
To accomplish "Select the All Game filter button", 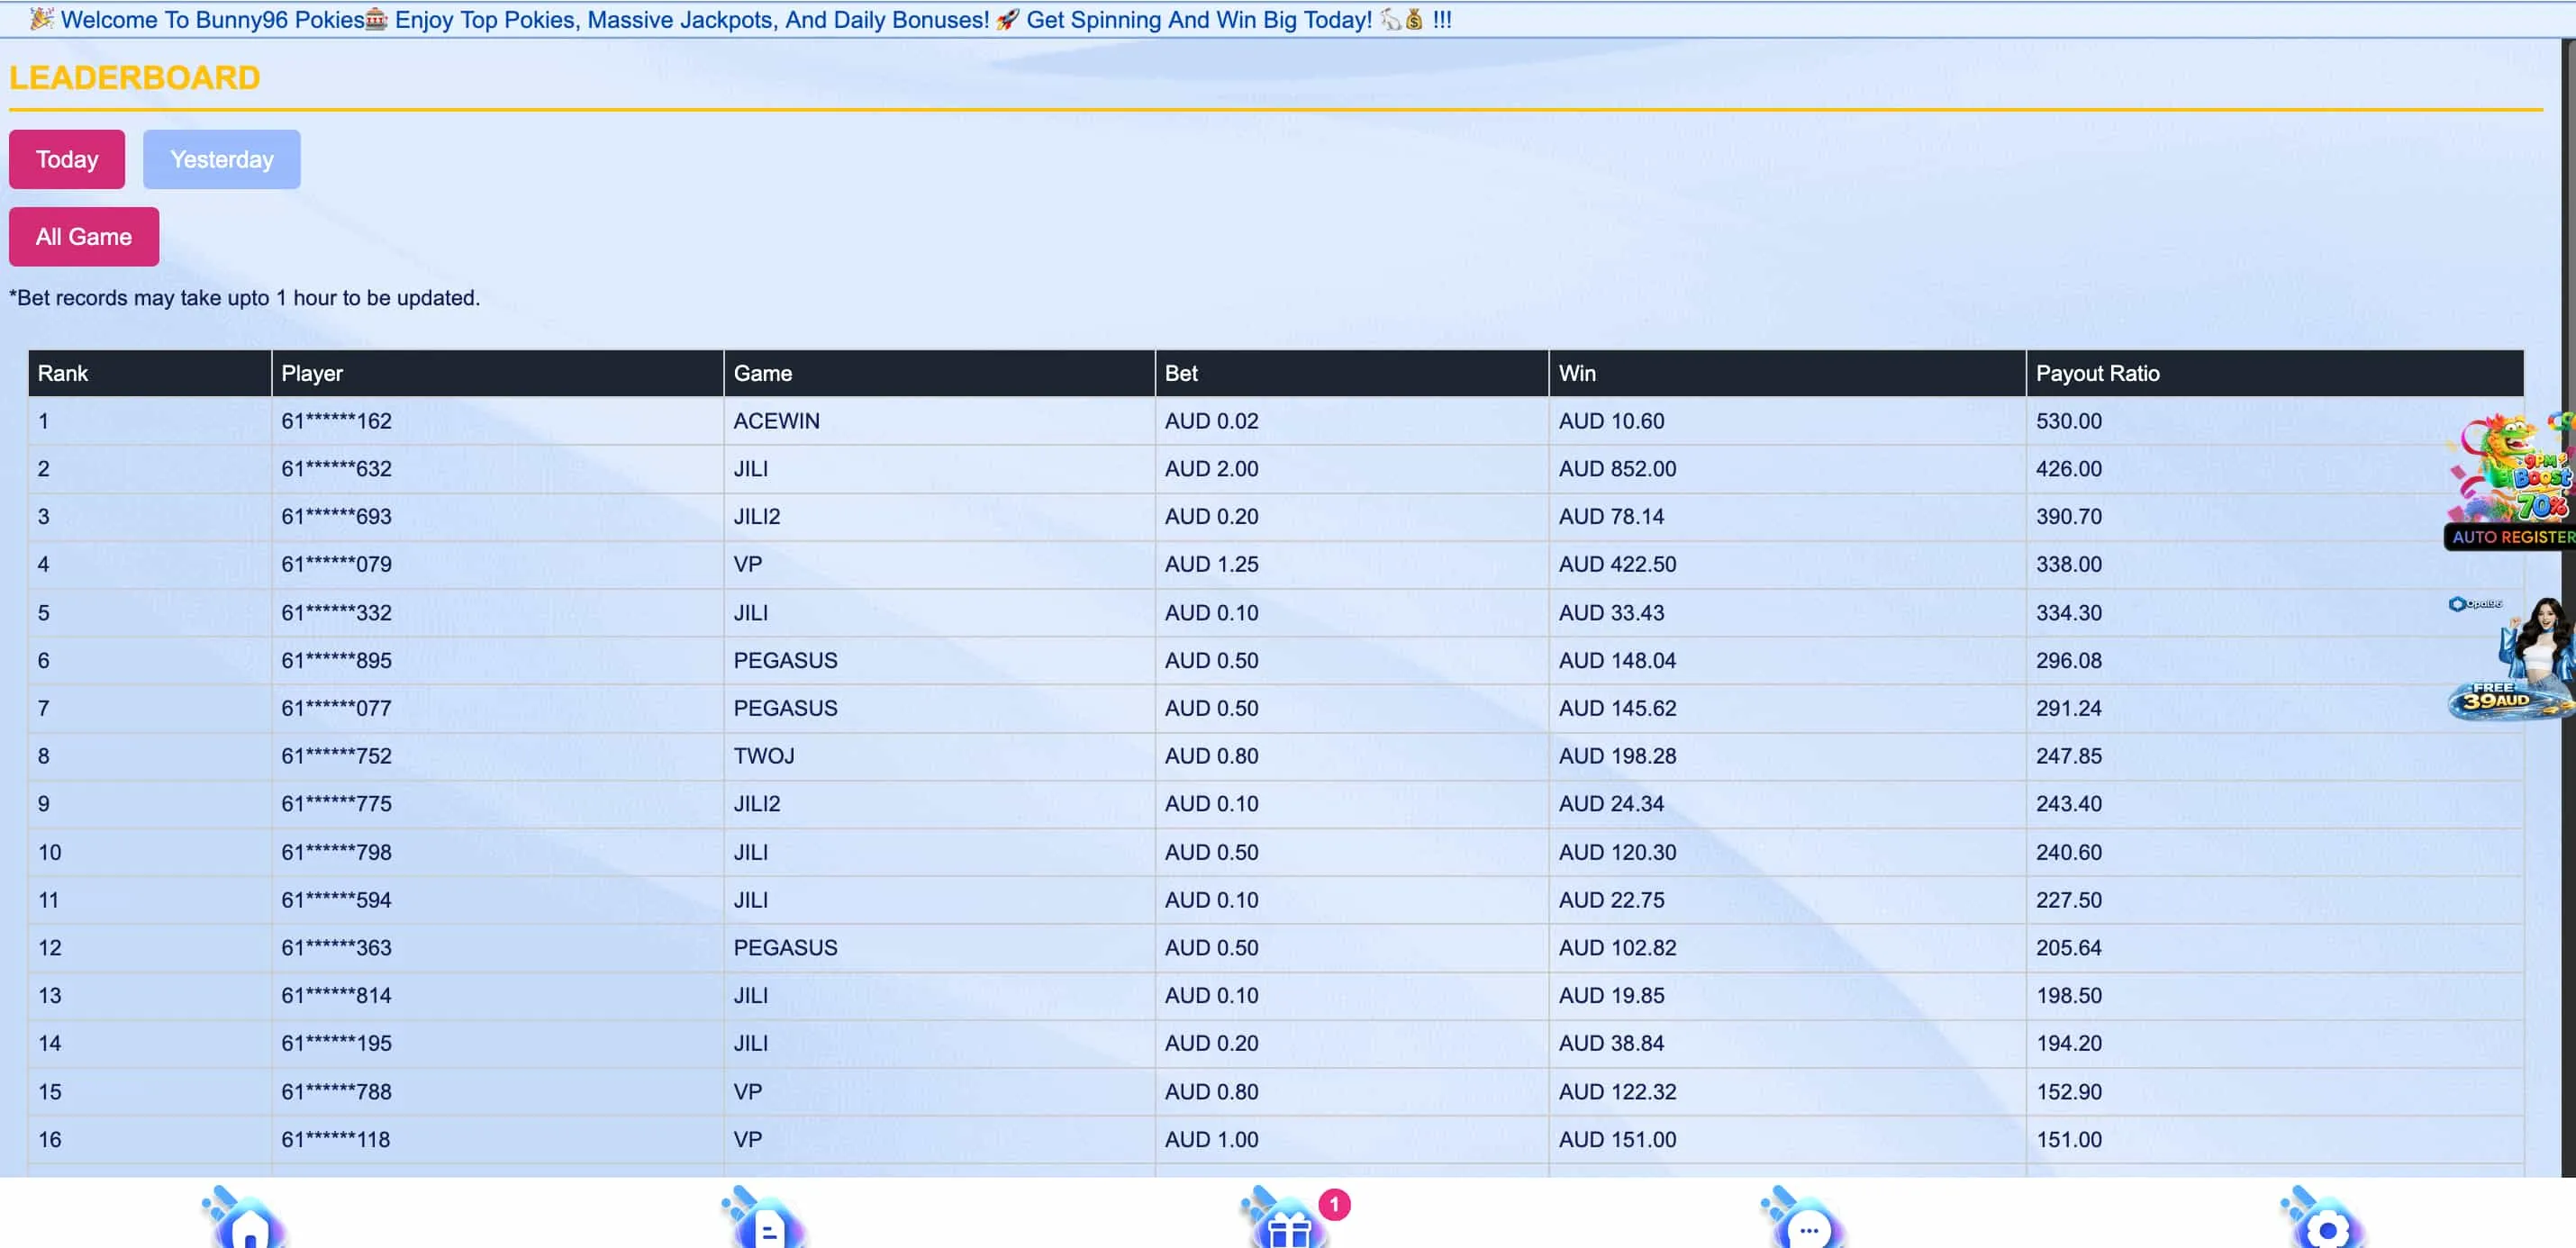I will click(84, 237).
